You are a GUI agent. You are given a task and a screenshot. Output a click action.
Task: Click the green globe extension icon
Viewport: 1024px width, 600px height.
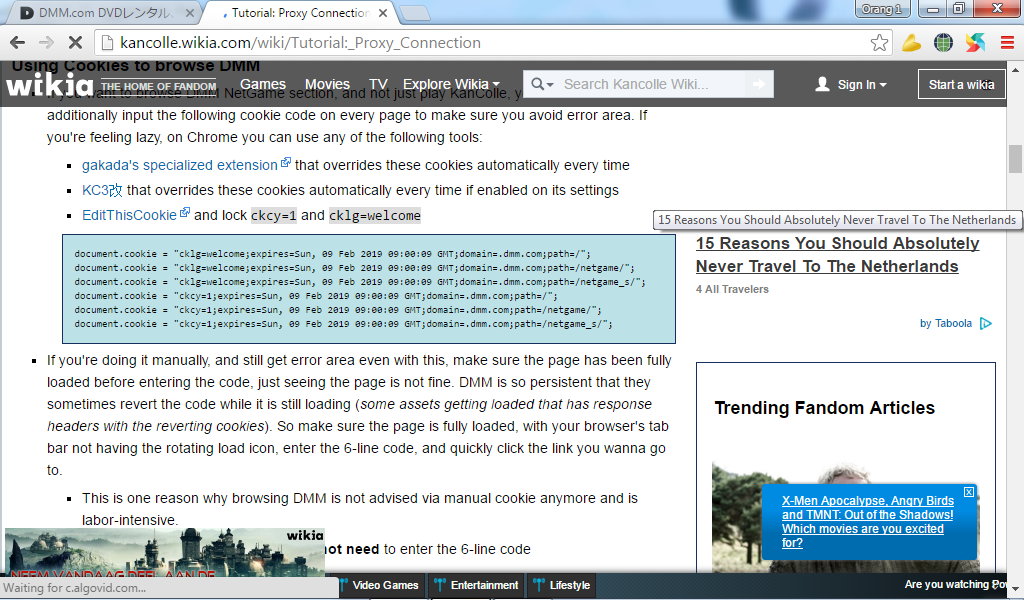coord(943,43)
